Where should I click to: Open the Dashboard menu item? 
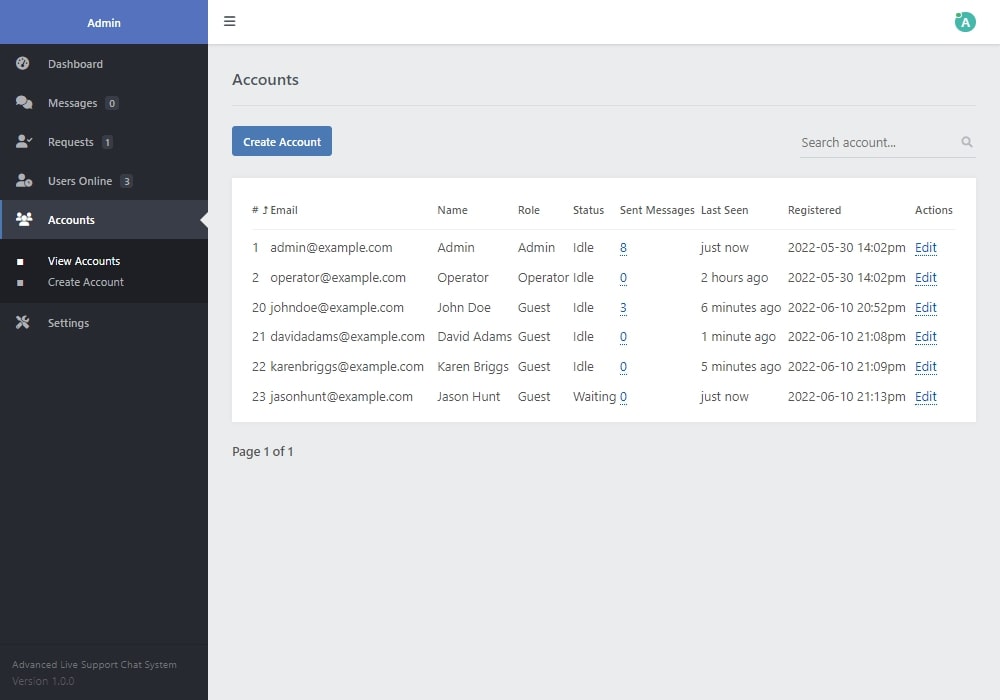point(104,64)
